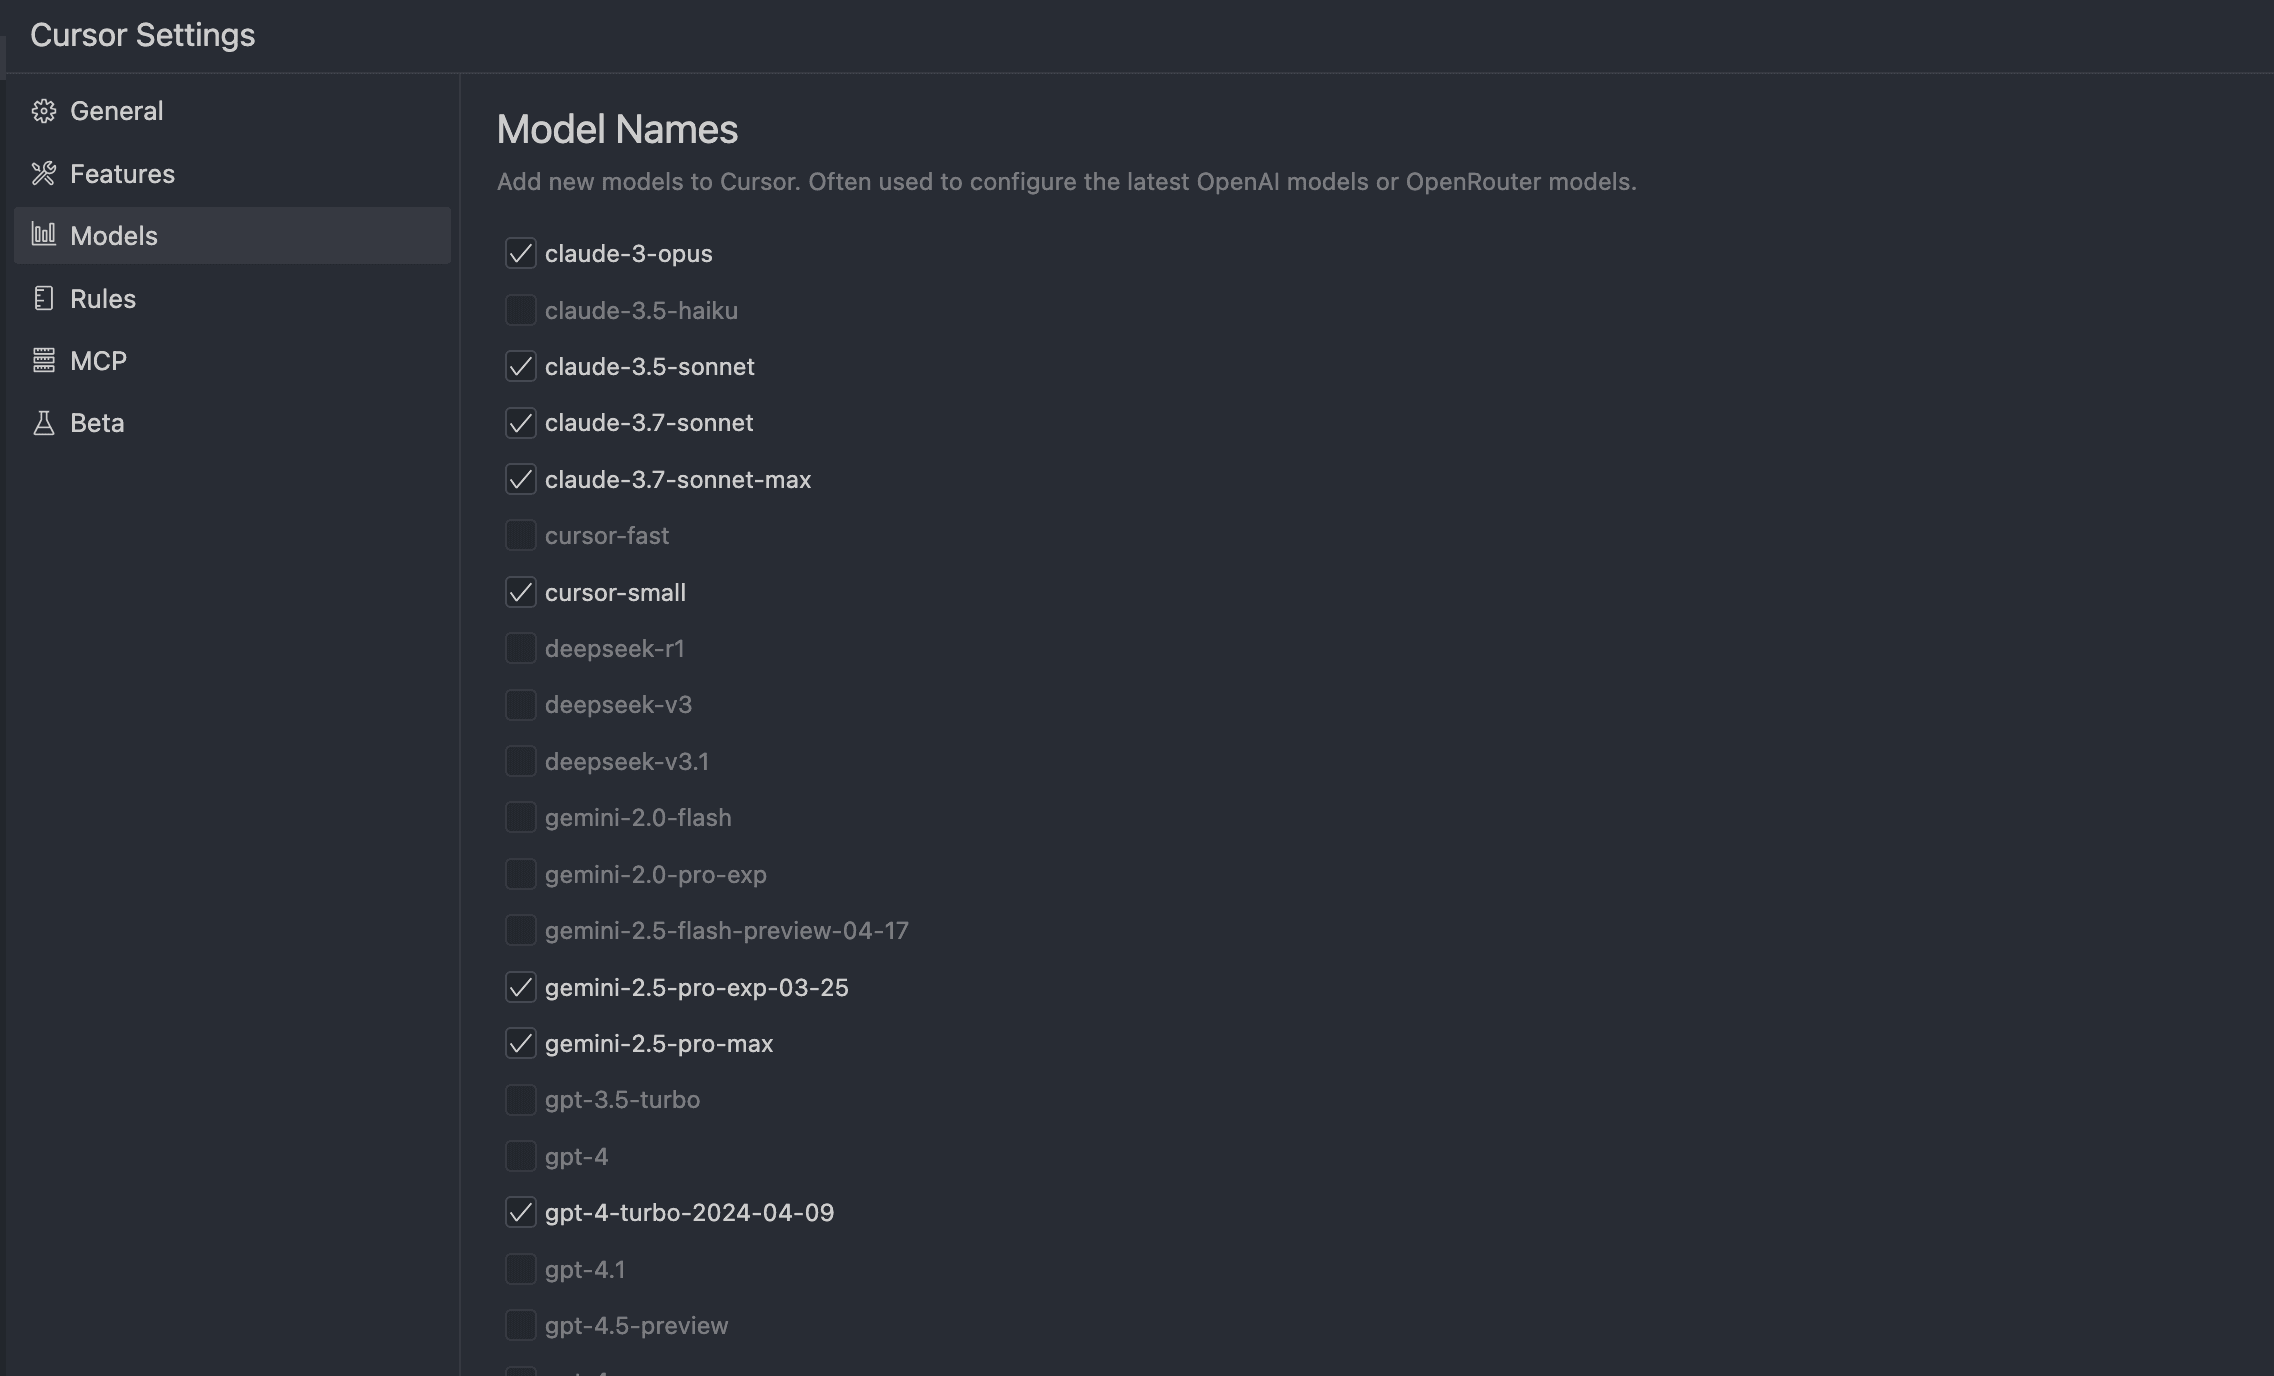Enable the claude-3.5-haiku model
2274x1376 pixels.
(x=520, y=310)
